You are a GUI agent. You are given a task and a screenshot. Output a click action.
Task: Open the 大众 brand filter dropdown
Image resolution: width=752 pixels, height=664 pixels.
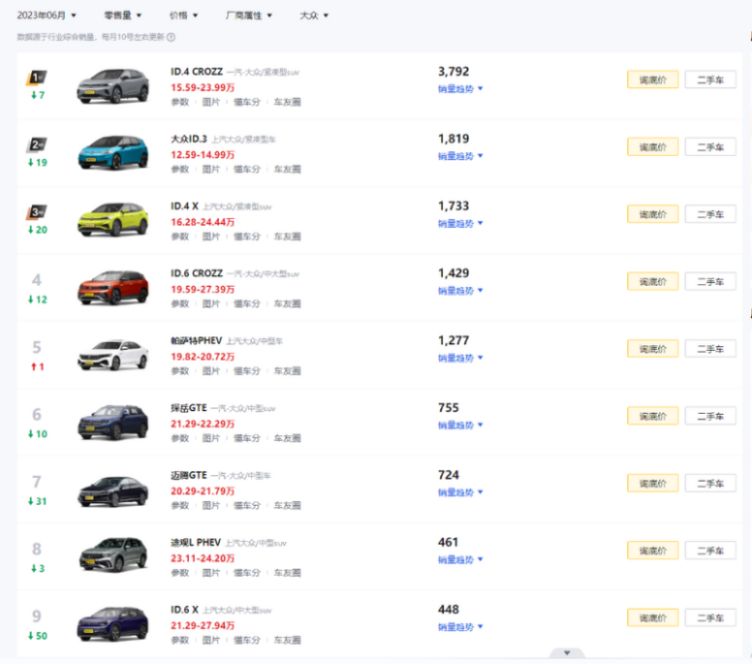(x=314, y=16)
